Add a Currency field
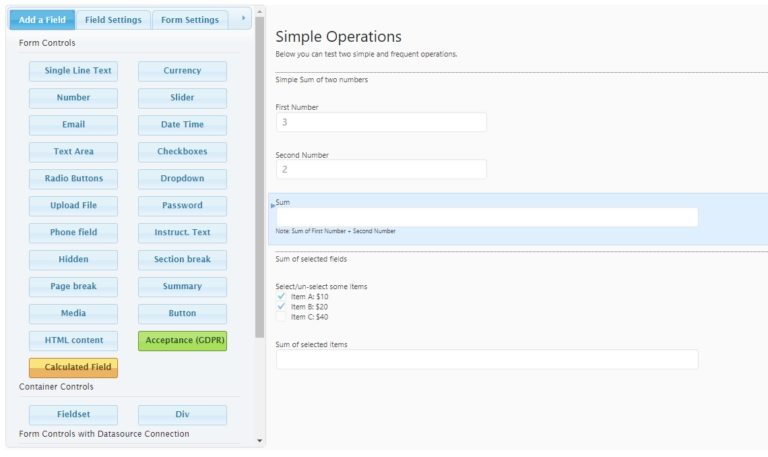The height and width of the screenshot is (457, 768). click(x=182, y=71)
